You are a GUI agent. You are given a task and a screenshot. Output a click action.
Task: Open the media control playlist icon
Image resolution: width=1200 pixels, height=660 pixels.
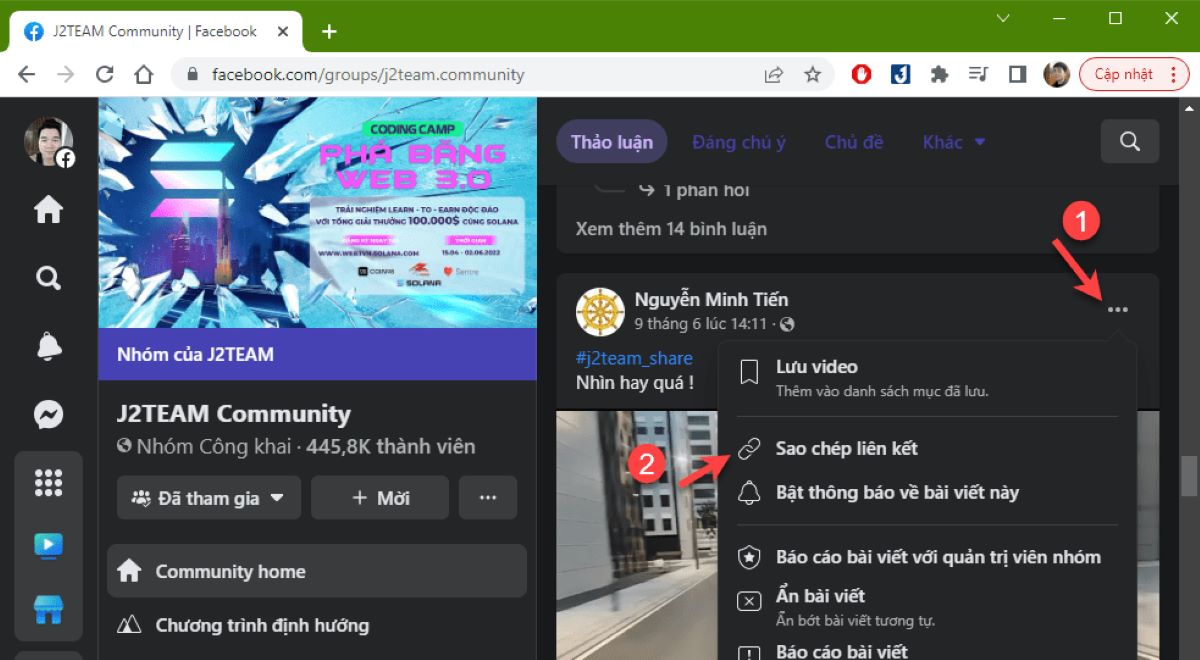point(978,74)
